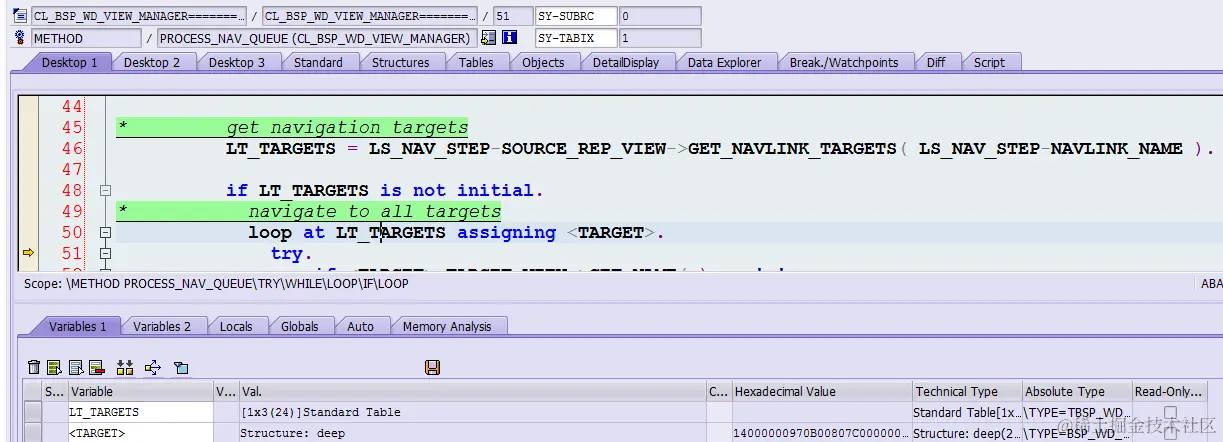Click line number 46 in the editor
The image size is (1223, 442).
tap(72, 149)
